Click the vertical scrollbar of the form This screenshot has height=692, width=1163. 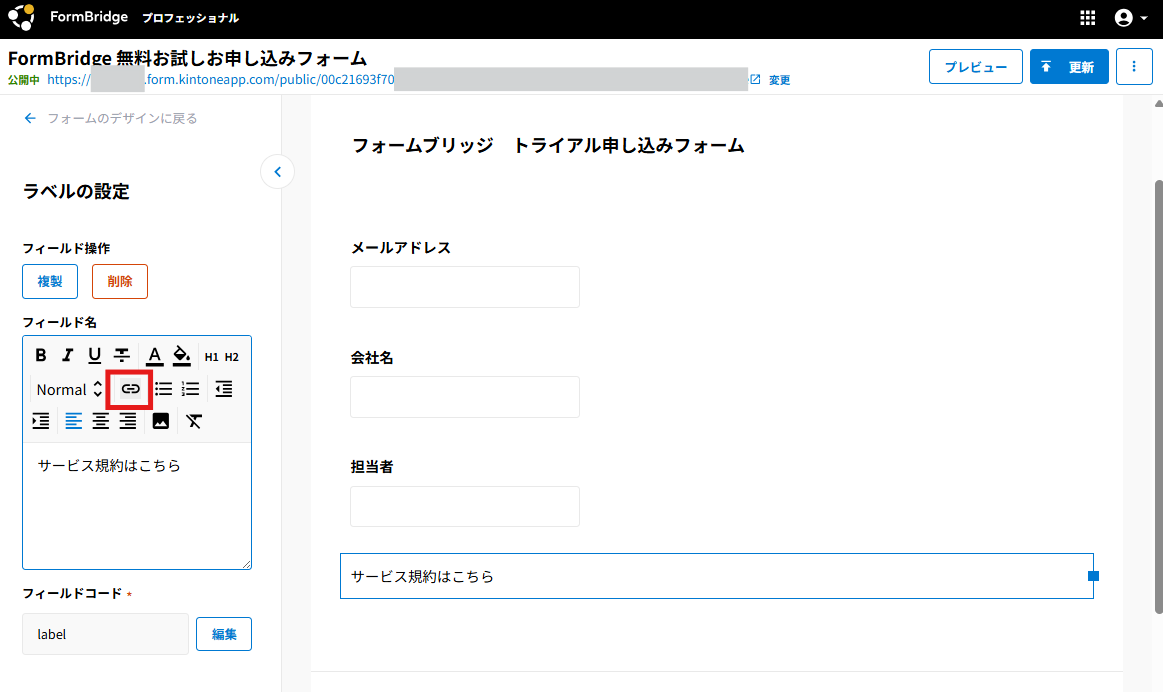point(1158,397)
